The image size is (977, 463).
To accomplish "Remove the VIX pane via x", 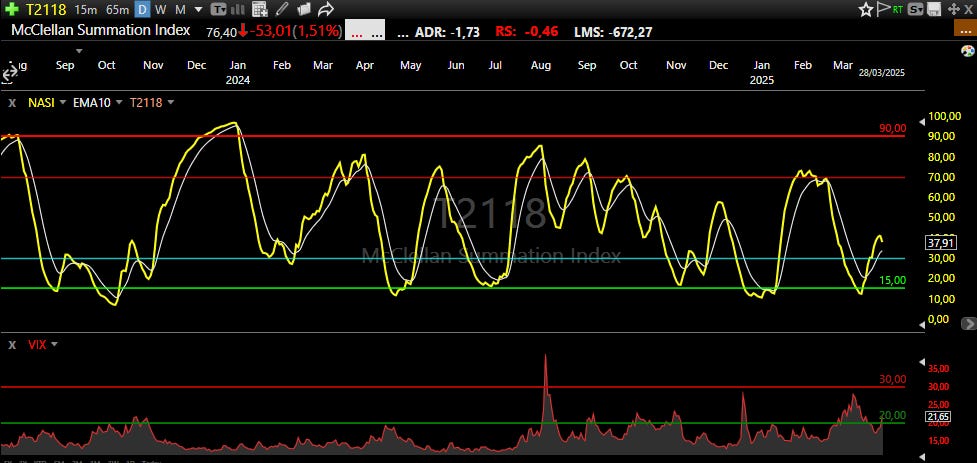I will tap(11, 345).
